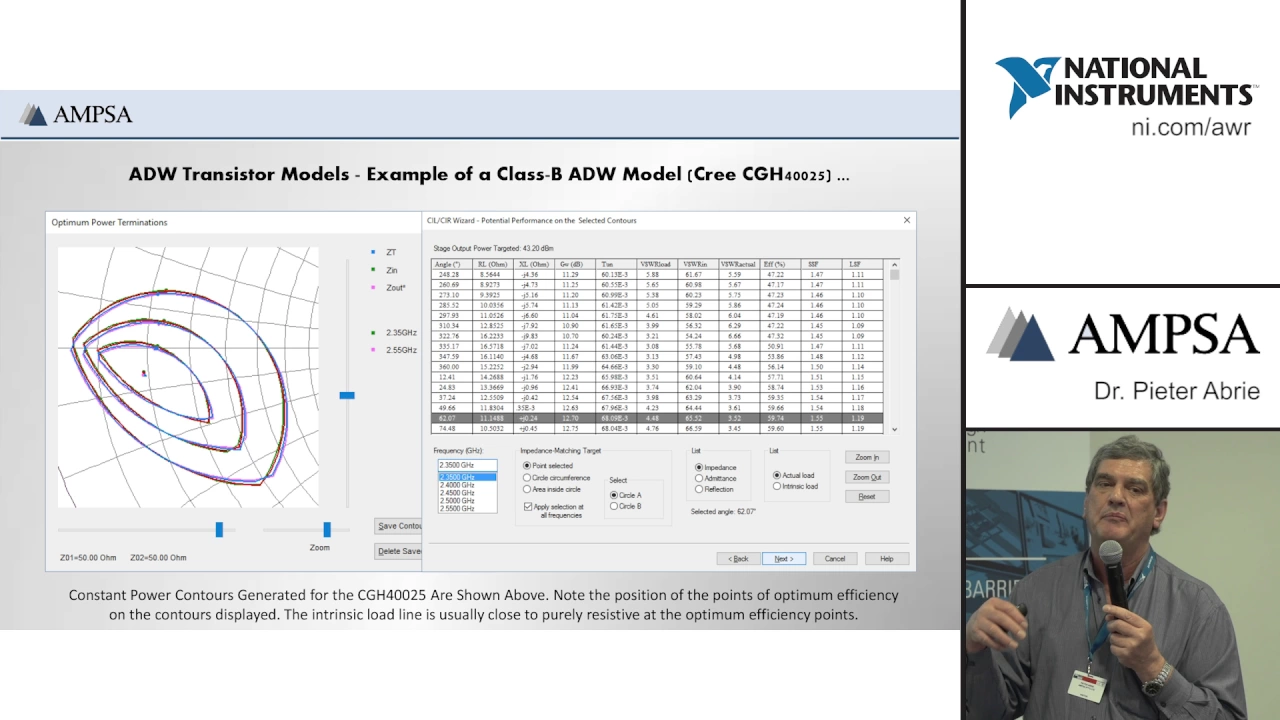Open Help in the wizard

coord(887,558)
